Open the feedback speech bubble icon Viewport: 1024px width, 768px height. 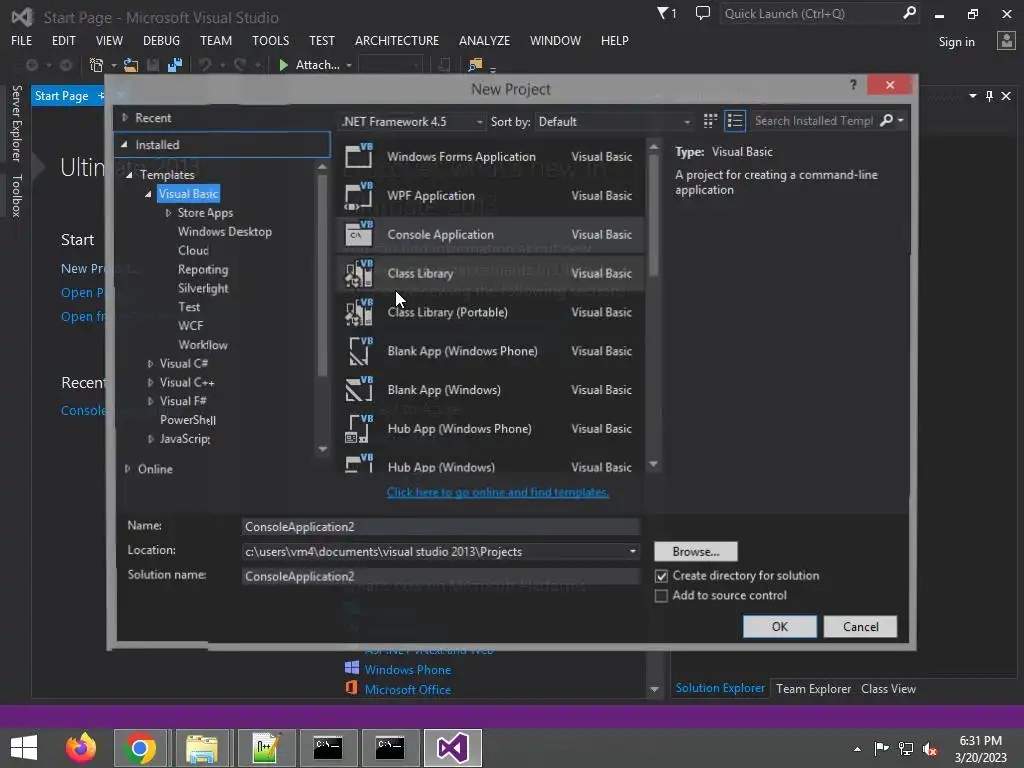point(703,13)
